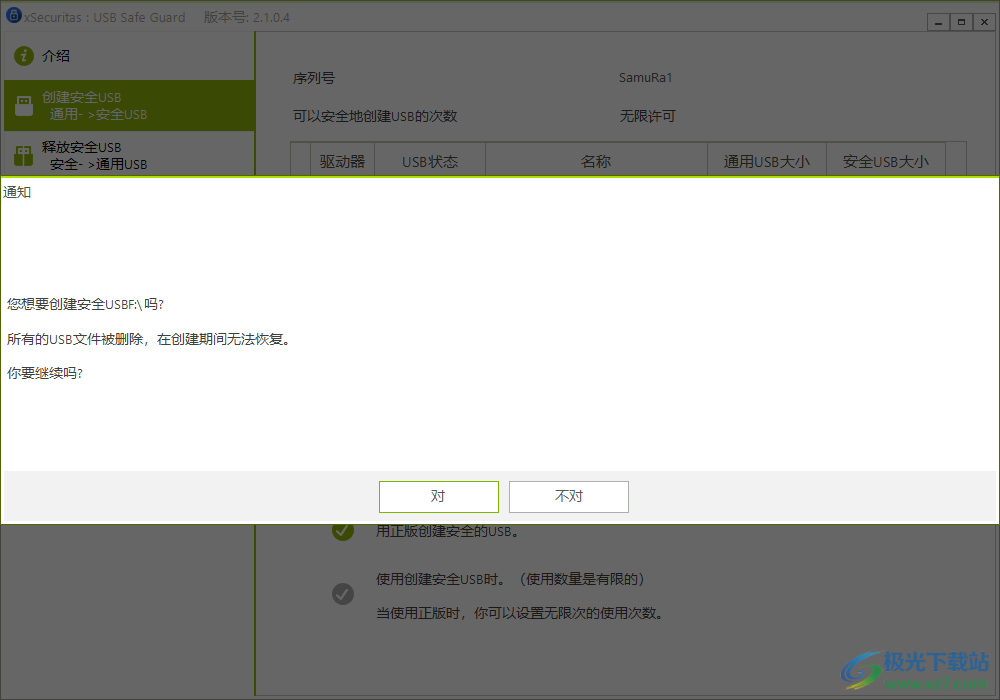
Task: Click the USB状态 column header
Action: click(x=429, y=159)
